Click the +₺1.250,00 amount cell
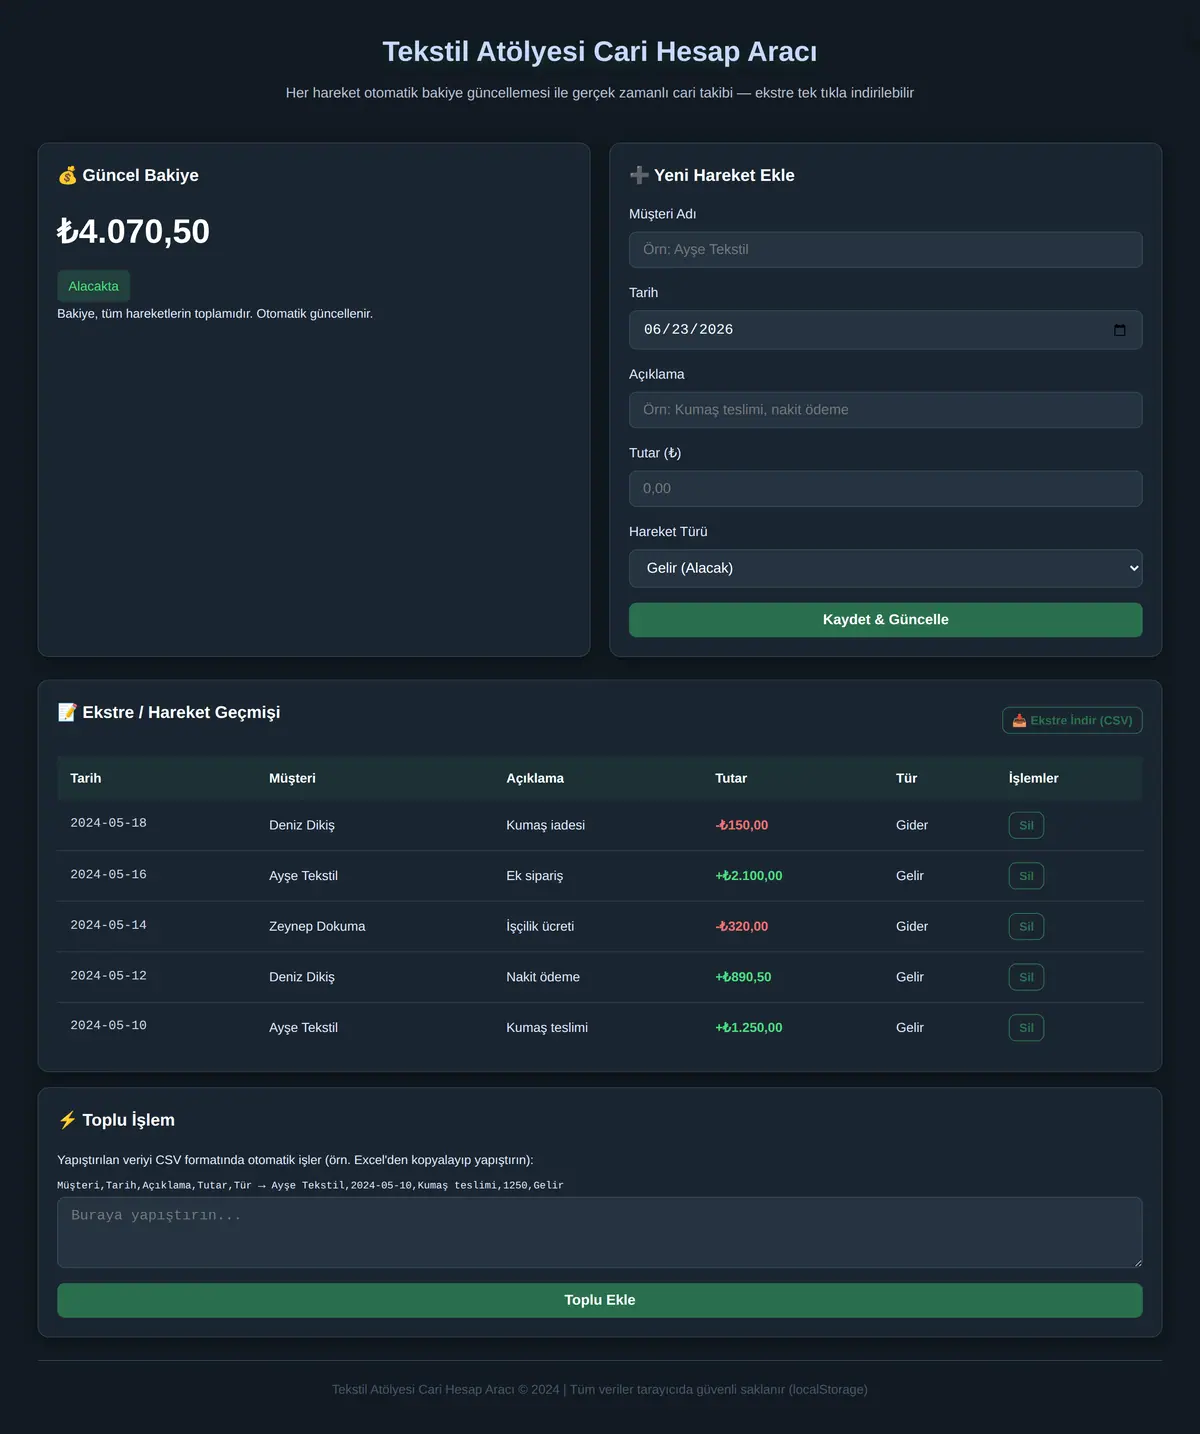1200x1434 pixels. click(x=749, y=1028)
